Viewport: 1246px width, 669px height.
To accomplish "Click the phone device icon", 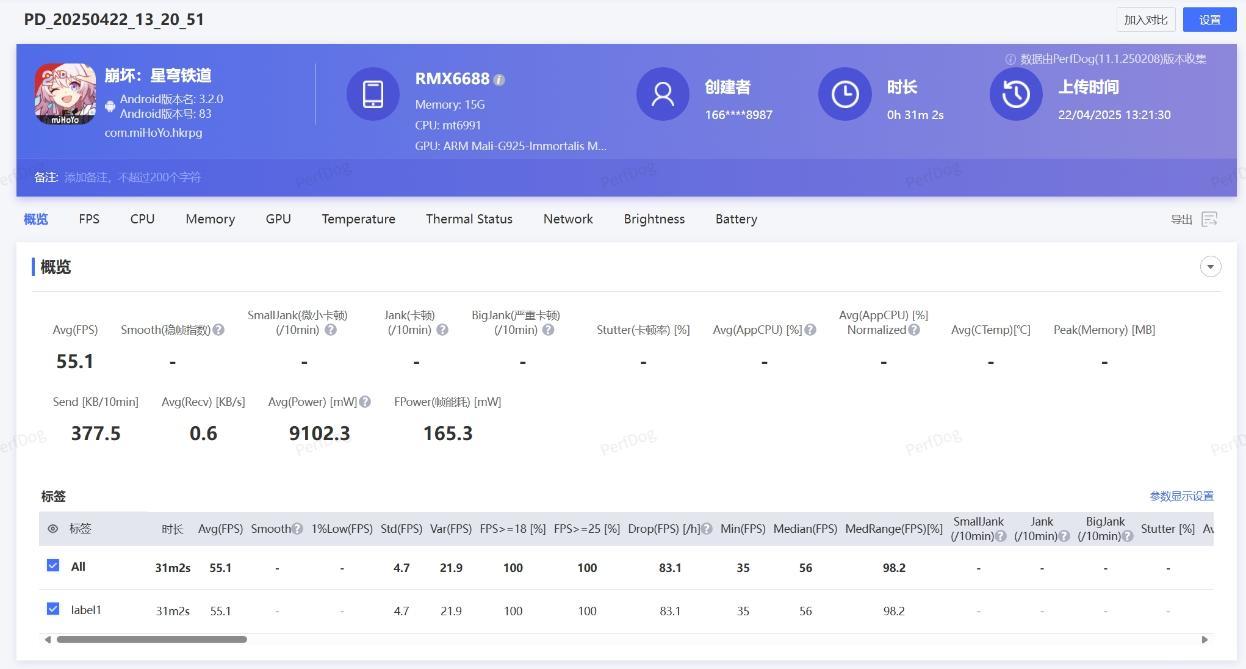I will 373,94.
